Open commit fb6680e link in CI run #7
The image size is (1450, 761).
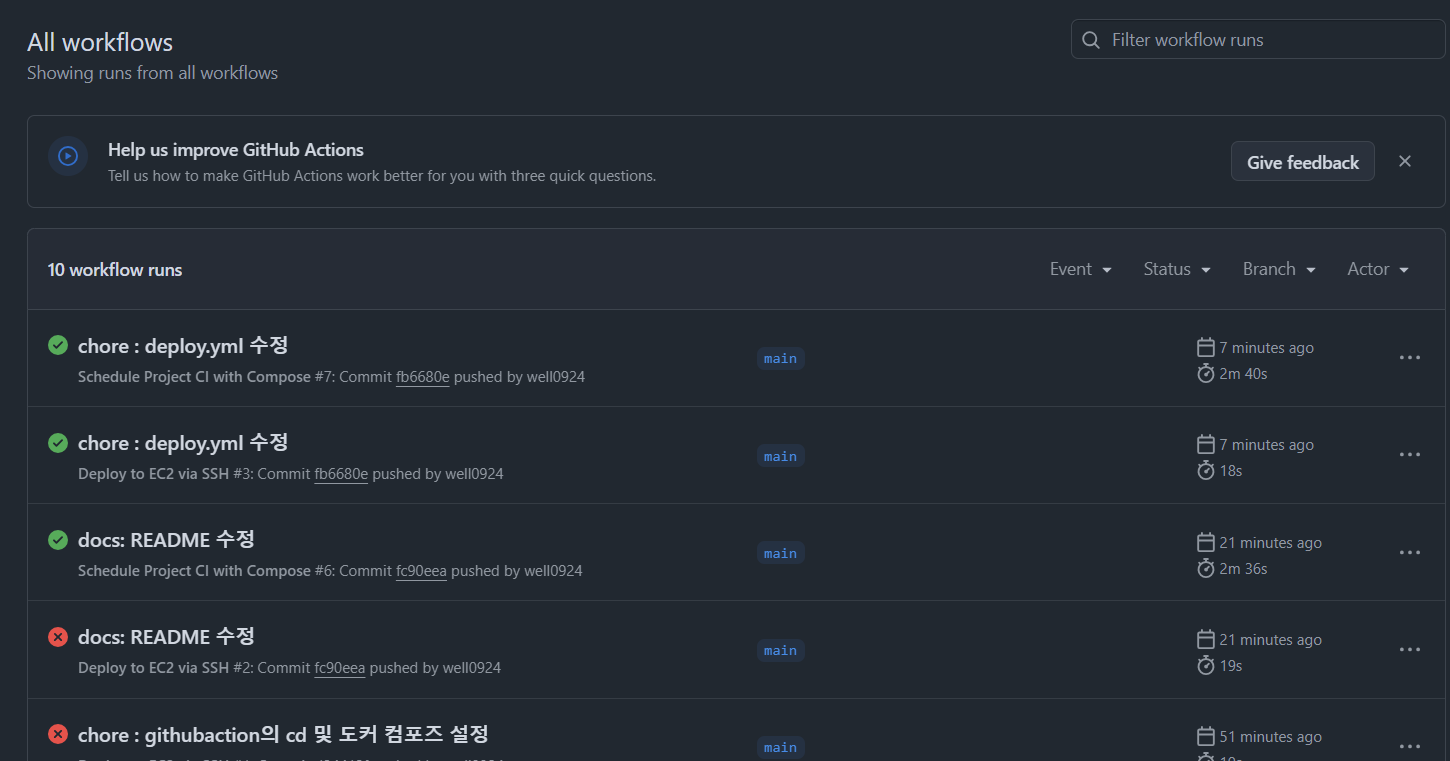[x=423, y=377]
